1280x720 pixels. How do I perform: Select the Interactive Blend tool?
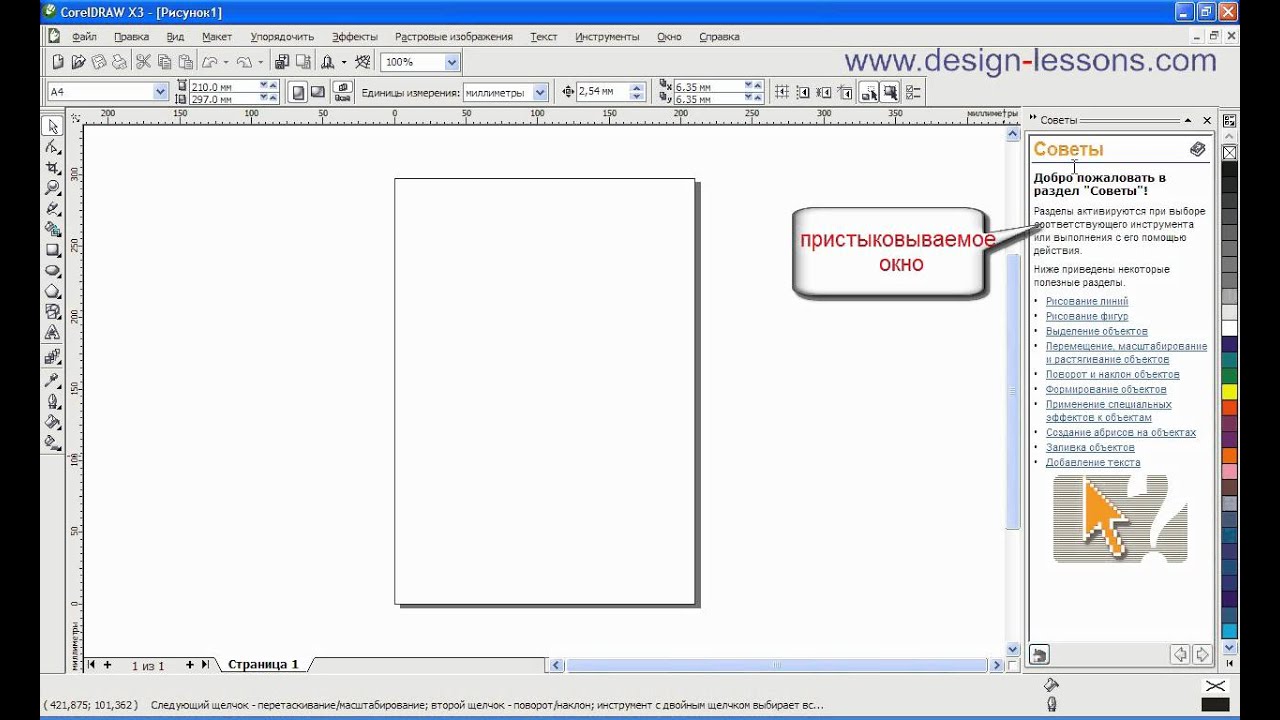point(52,356)
